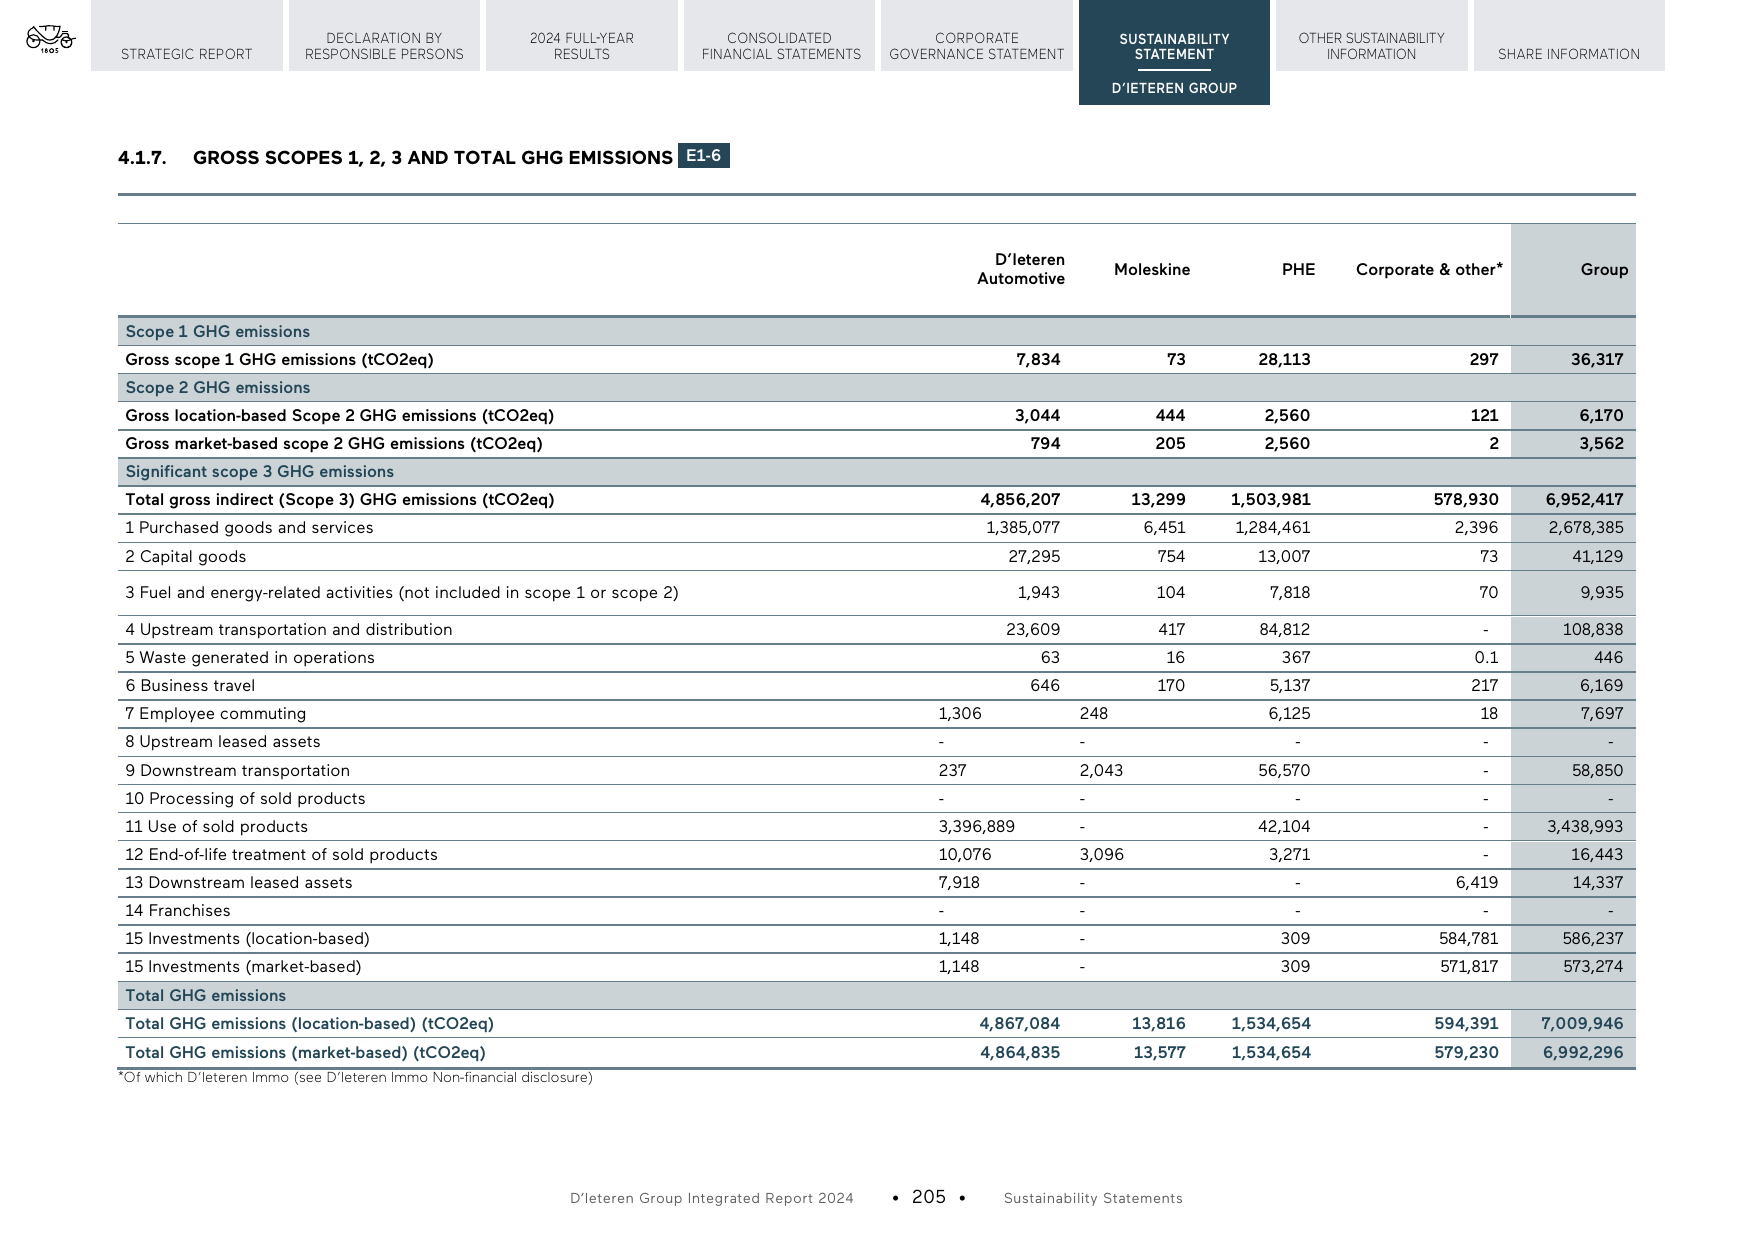Open Corporate Governance Statement tab

click(x=977, y=36)
